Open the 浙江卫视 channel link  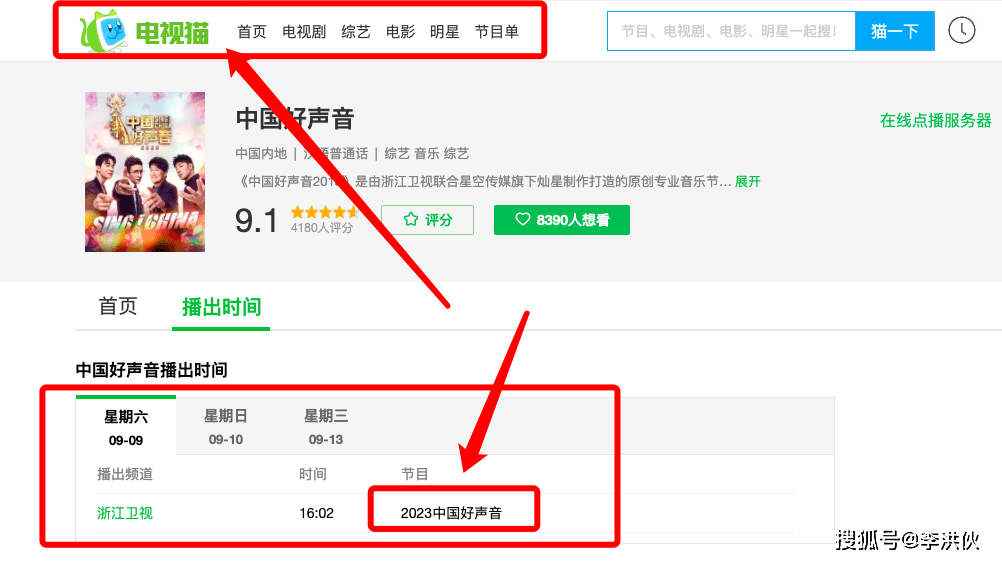point(125,513)
